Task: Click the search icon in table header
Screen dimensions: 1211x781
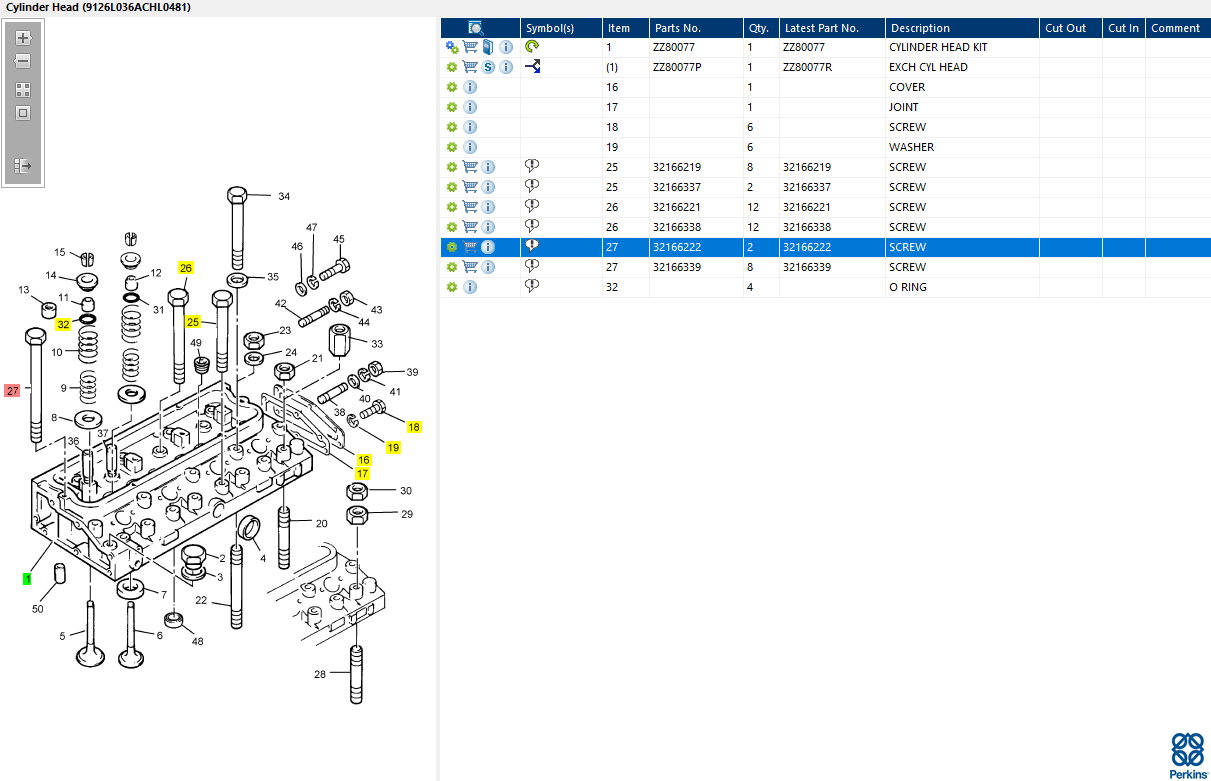Action: (476, 28)
